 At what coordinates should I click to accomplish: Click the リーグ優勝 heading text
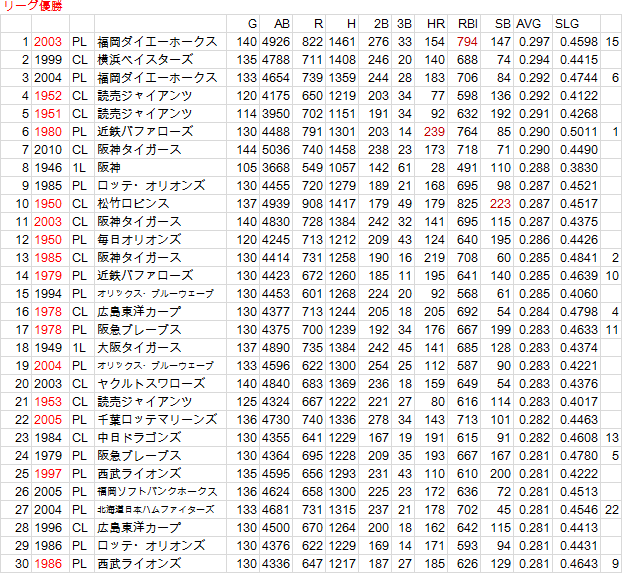(x=33, y=6)
